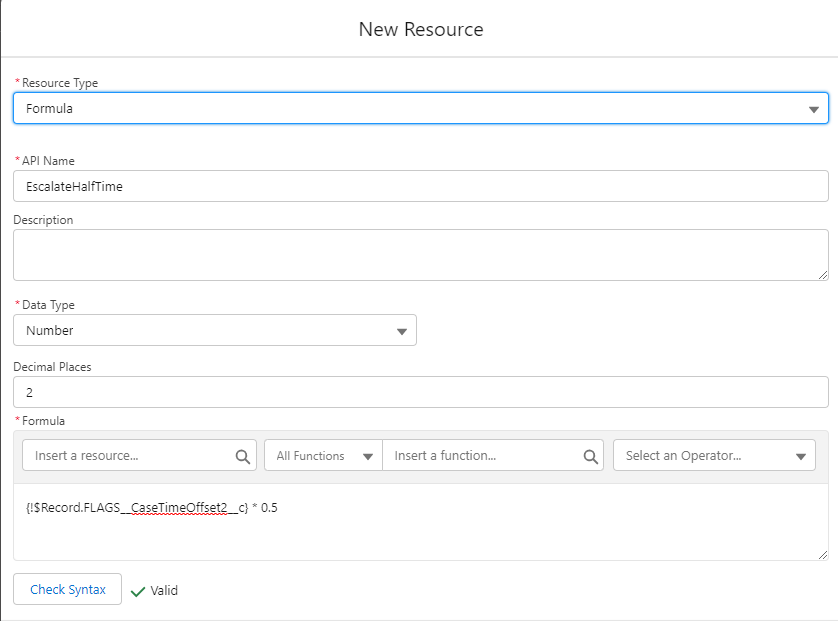This screenshot has height=621, width=838.
Task: Click the Valid status text
Action: (164, 591)
